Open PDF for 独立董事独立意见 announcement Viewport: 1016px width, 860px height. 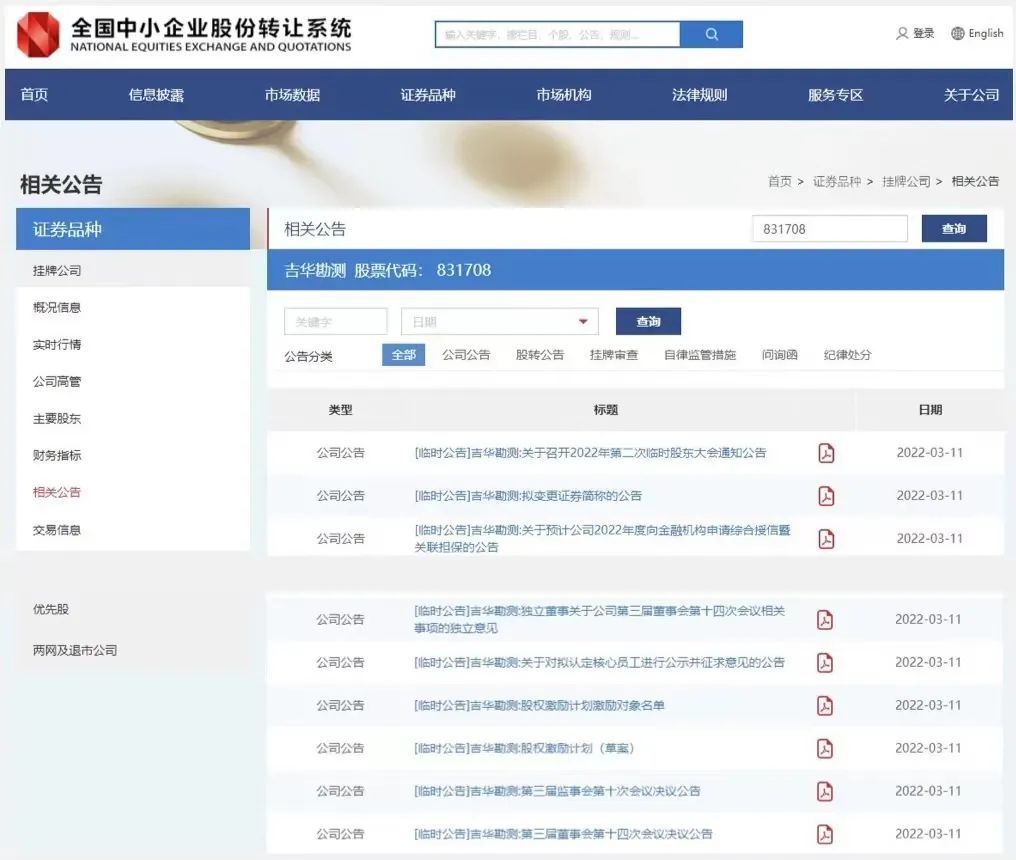pos(825,620)
